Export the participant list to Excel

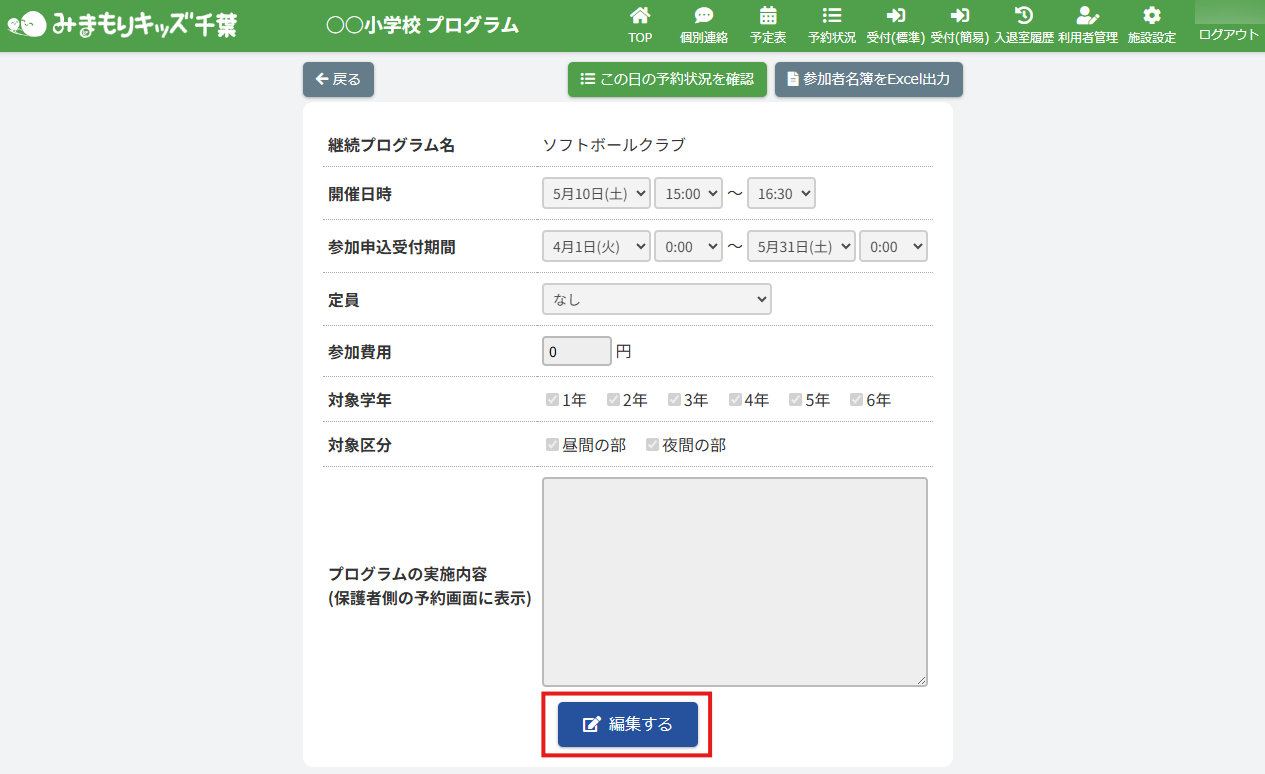(868, 79)
